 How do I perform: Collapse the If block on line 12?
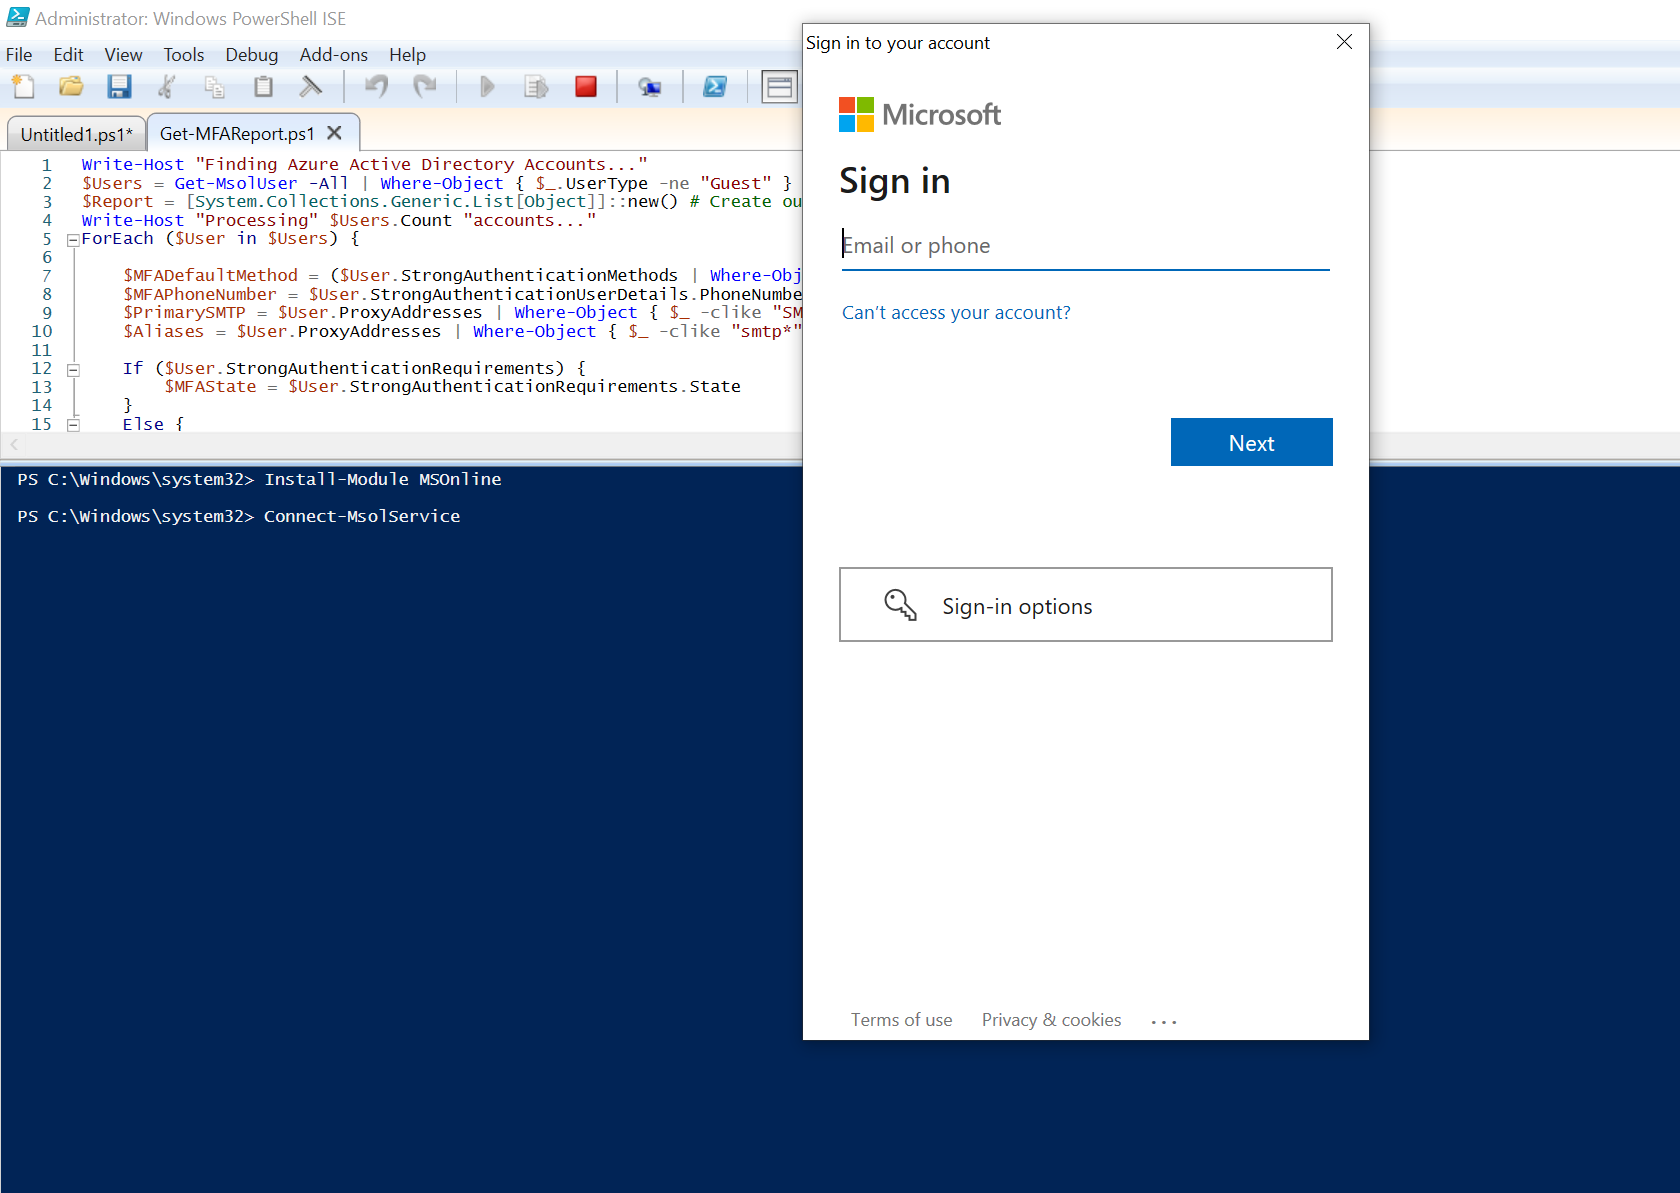73,370
